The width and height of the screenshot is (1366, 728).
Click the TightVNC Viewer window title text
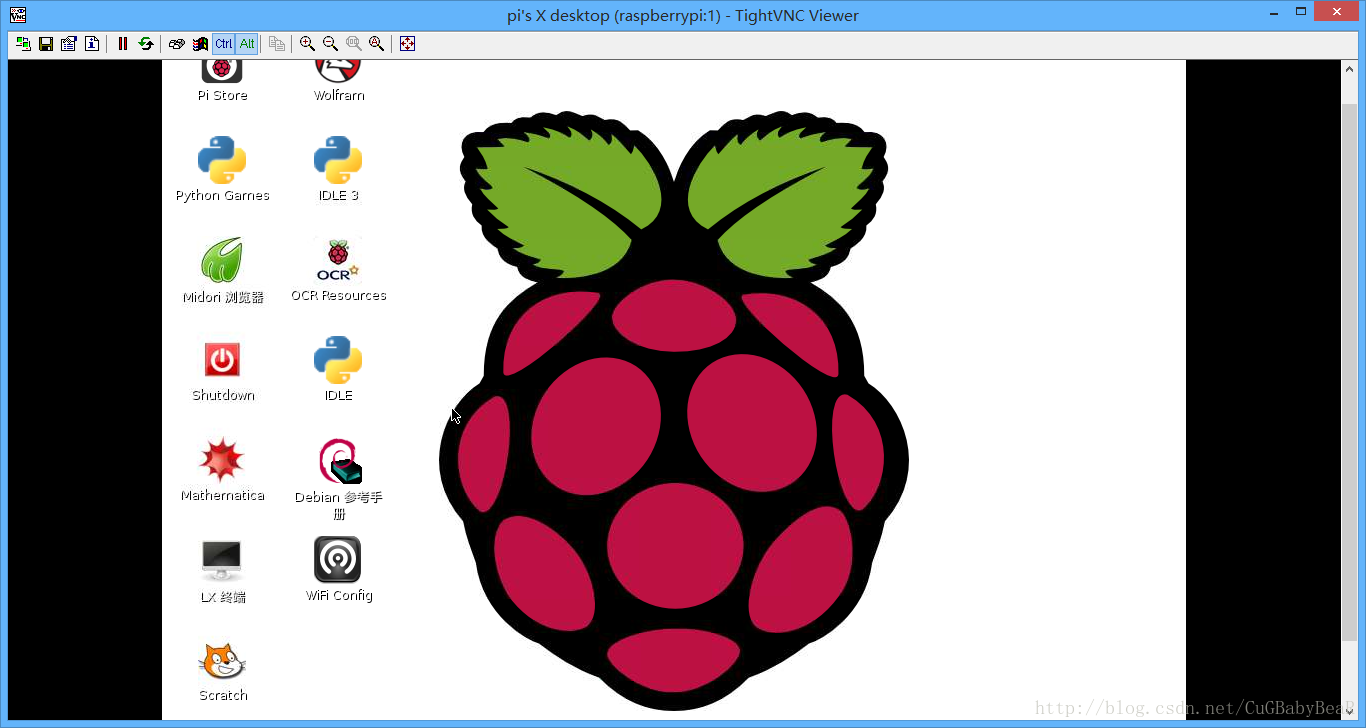pos(683,15)
